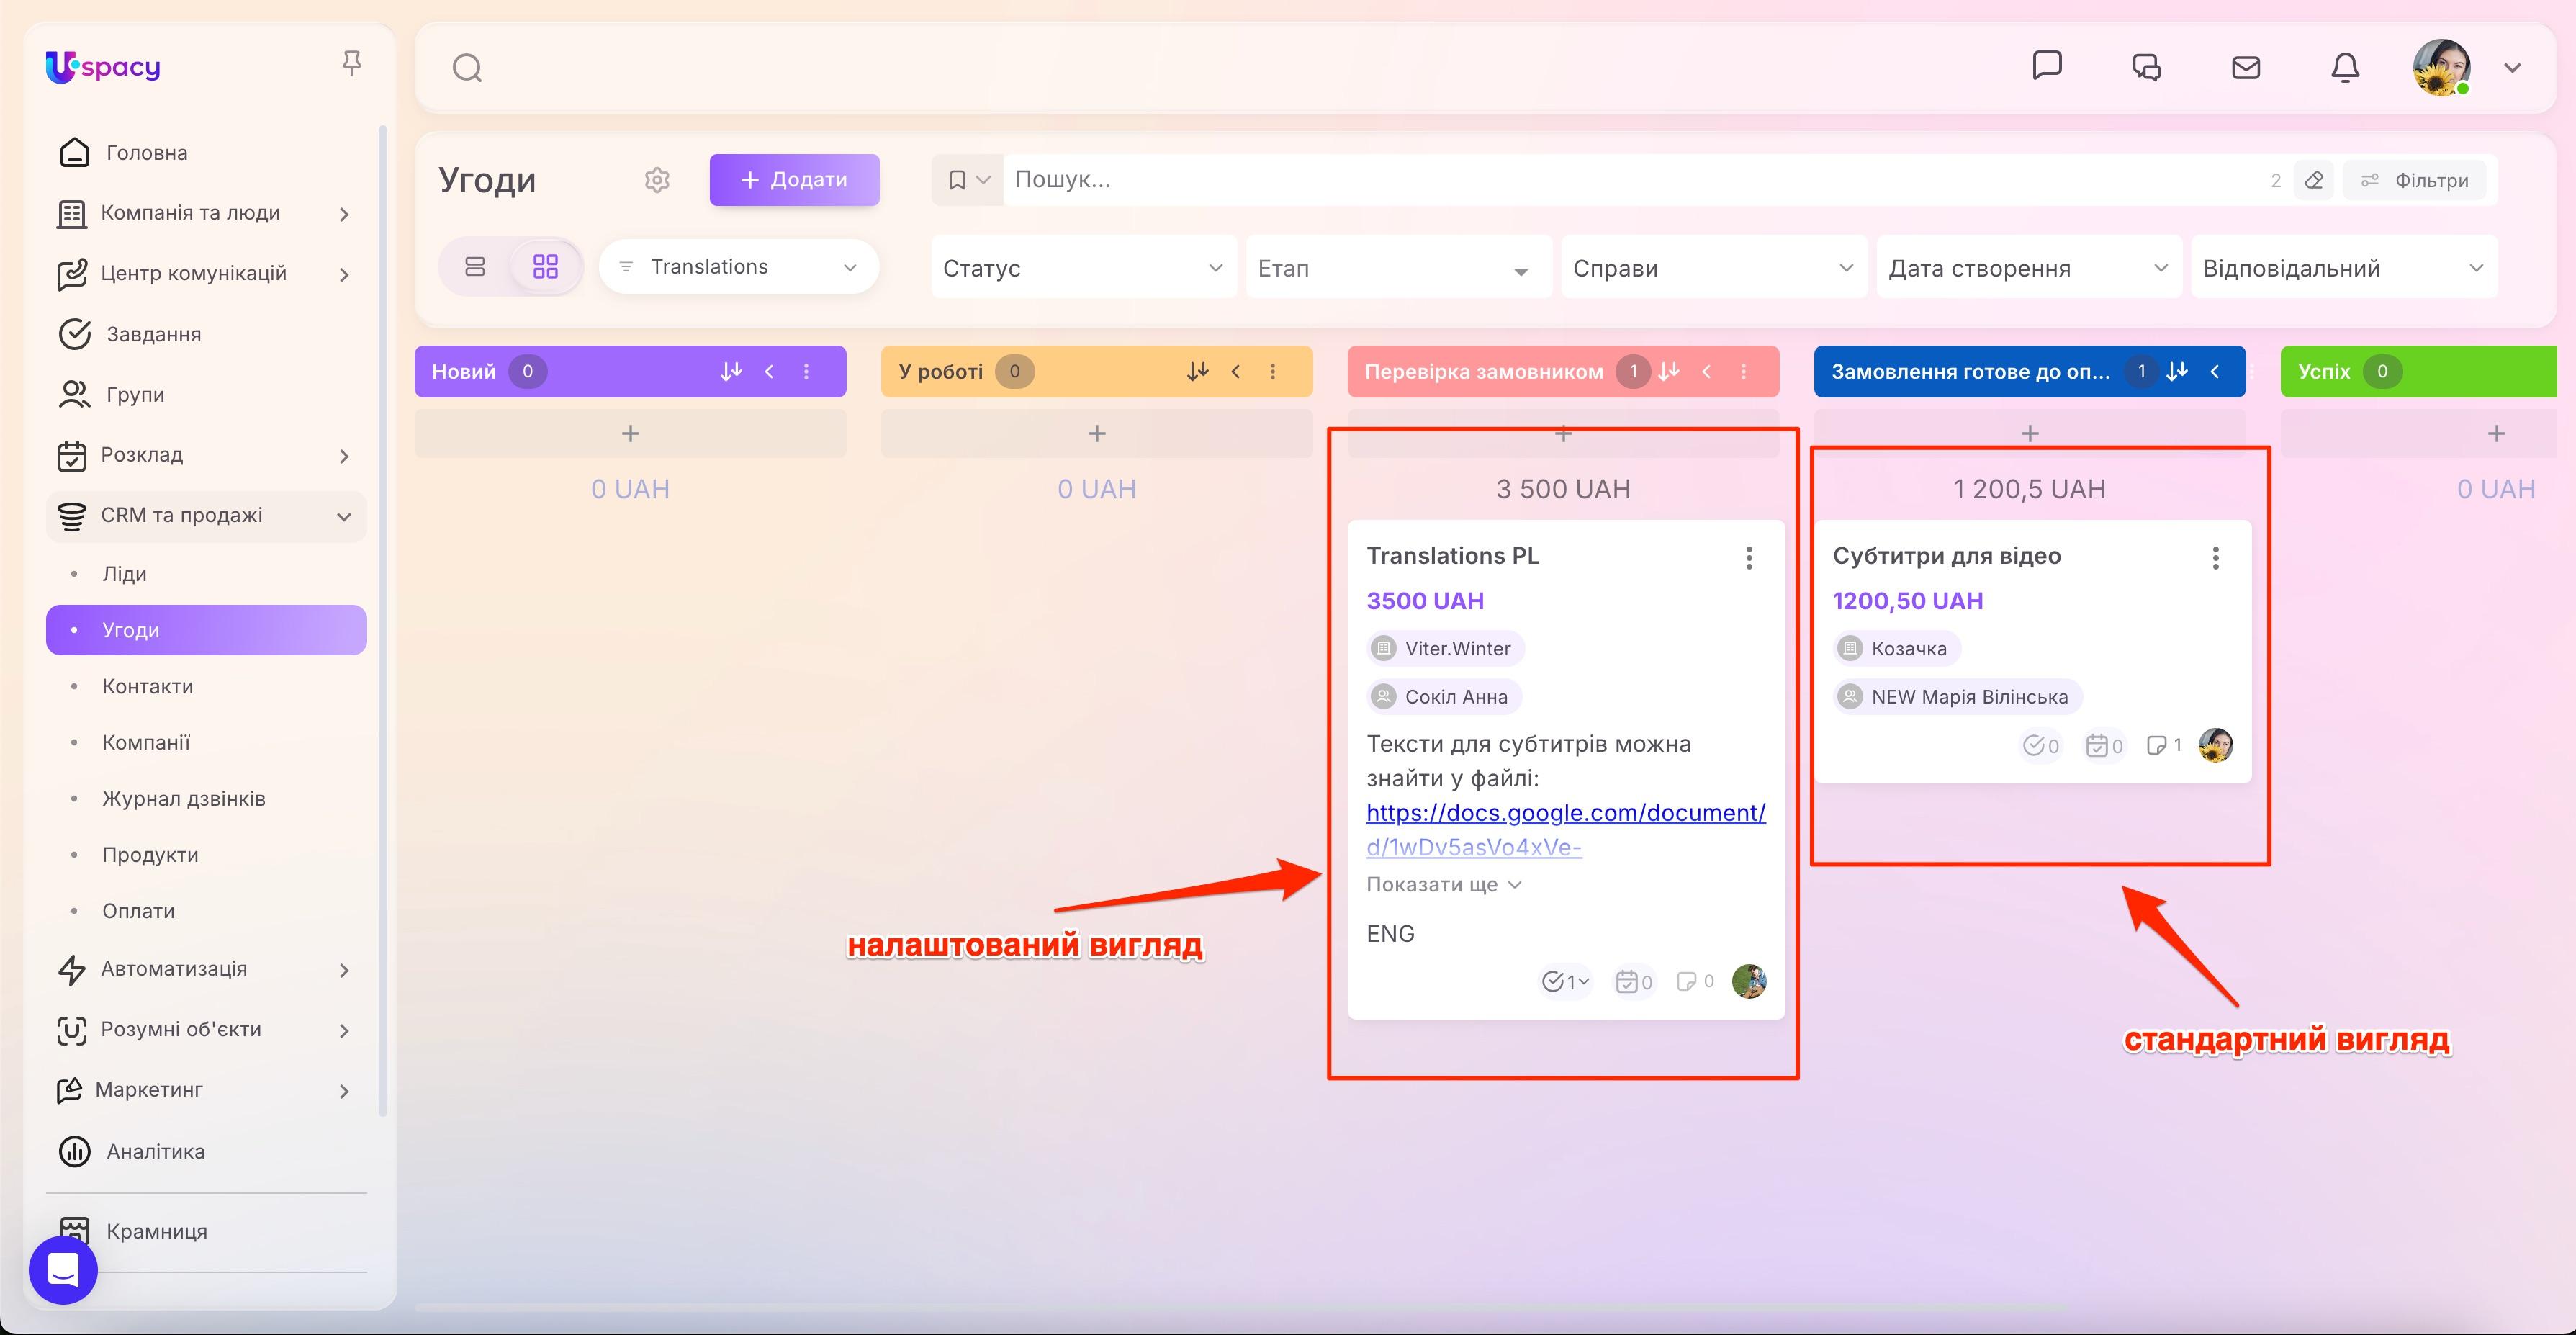Open comments counter on Субтитри для відео card

(2164, 745)
